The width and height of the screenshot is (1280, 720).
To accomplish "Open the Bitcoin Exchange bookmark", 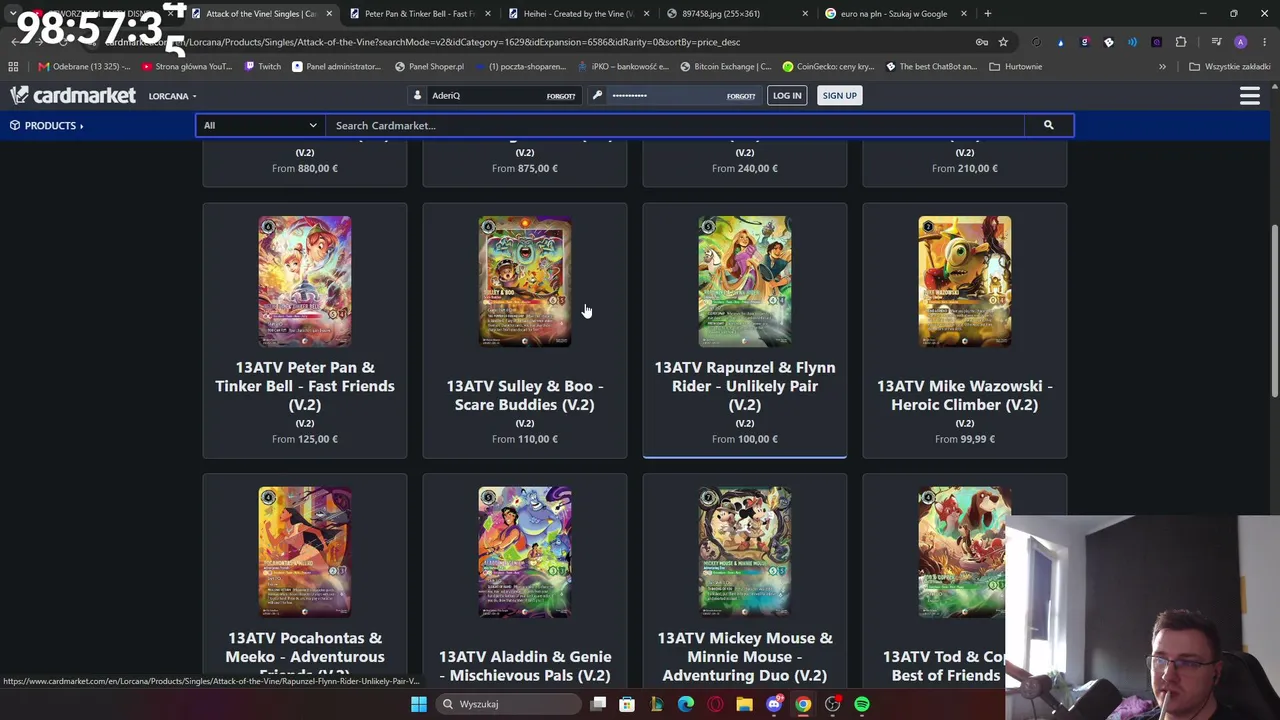I will 725,67.
